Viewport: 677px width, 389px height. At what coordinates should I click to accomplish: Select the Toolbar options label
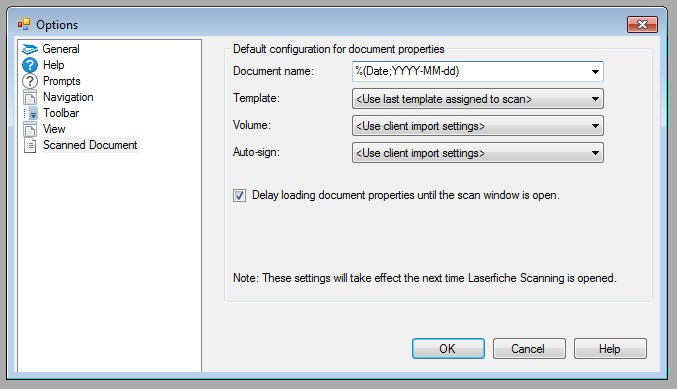click(61, 113)
